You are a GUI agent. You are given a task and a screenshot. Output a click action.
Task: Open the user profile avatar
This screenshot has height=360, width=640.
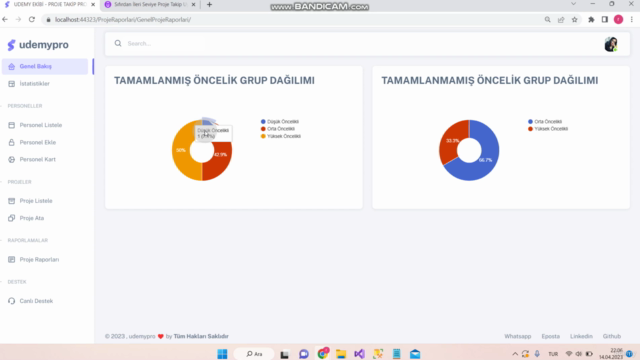611,44
